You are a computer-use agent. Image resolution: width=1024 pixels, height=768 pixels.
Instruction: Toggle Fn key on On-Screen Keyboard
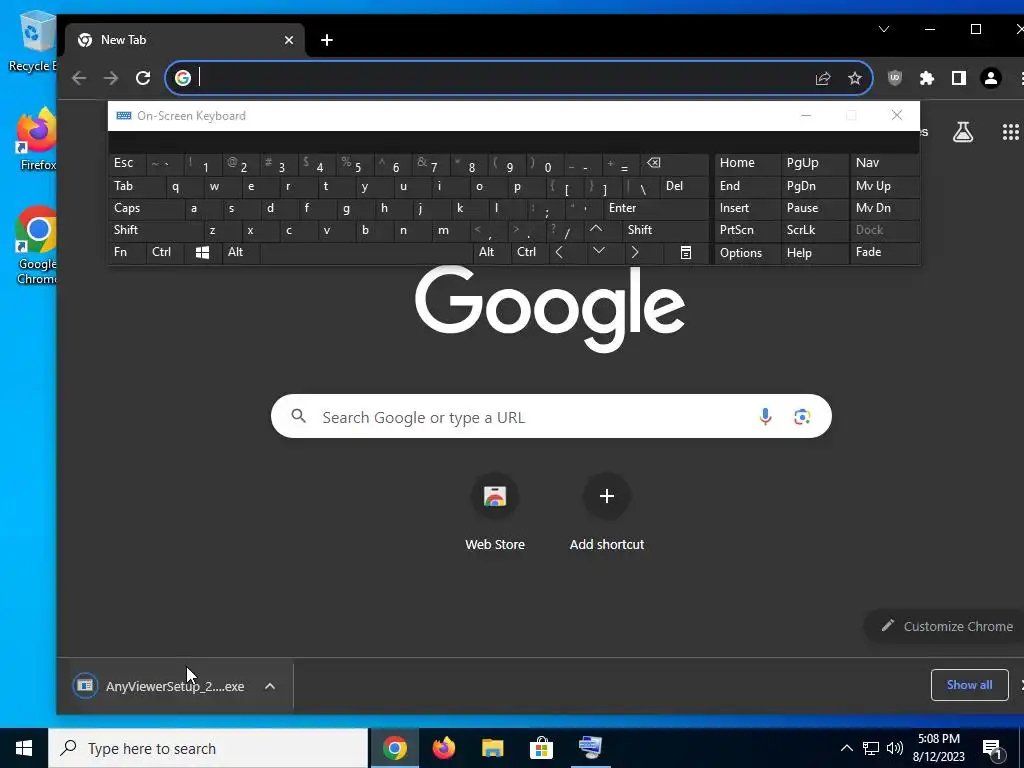click(127, 252)
